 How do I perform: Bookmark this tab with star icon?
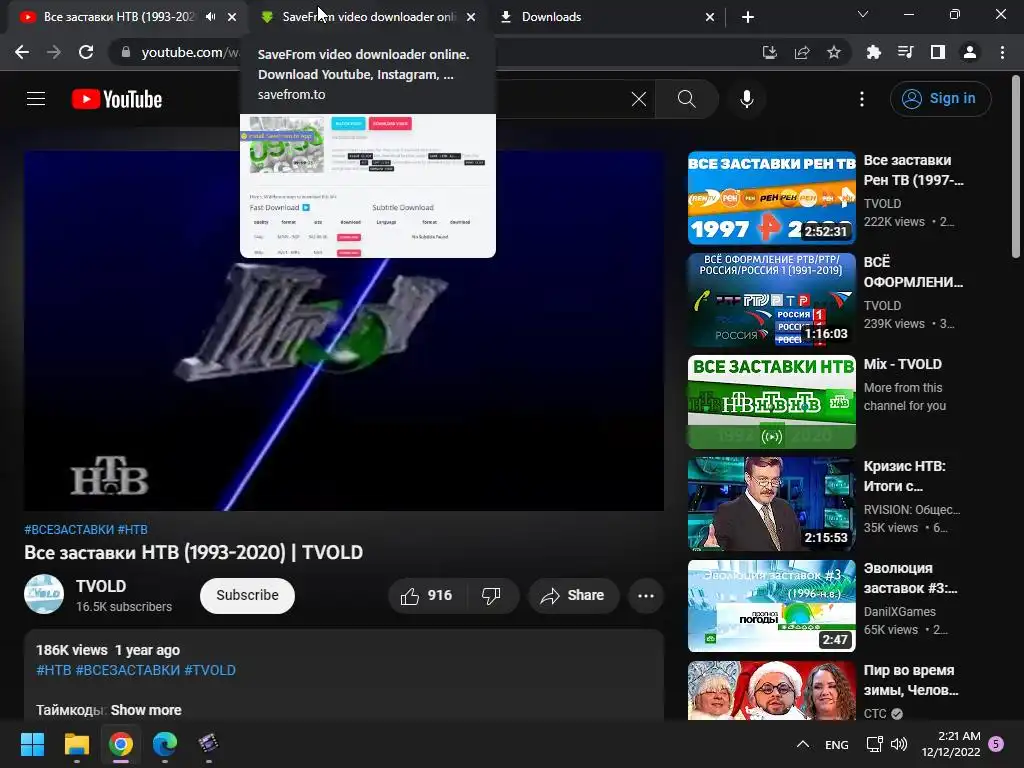click(x=834, y=52)
